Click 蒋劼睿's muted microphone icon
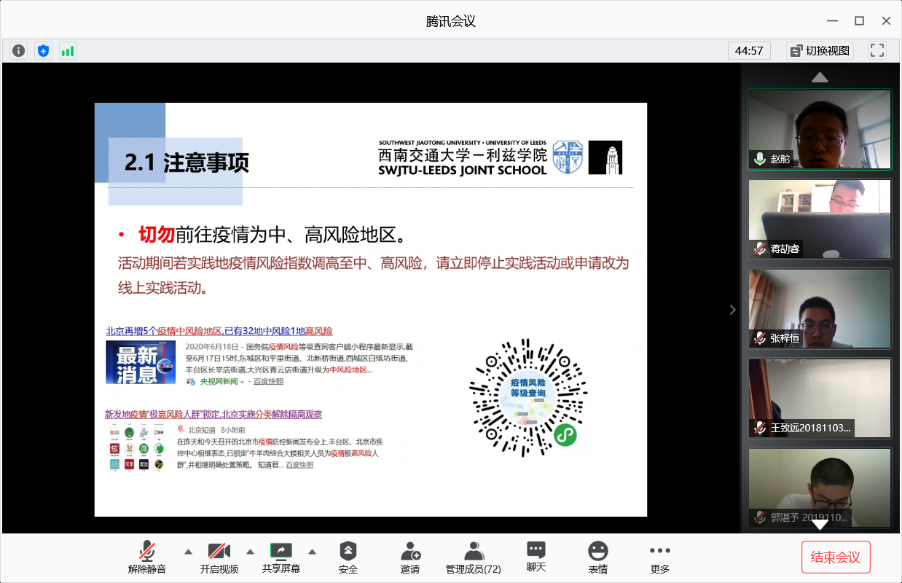The width and height of the screenshot is (902, 583). pos(760,249)
